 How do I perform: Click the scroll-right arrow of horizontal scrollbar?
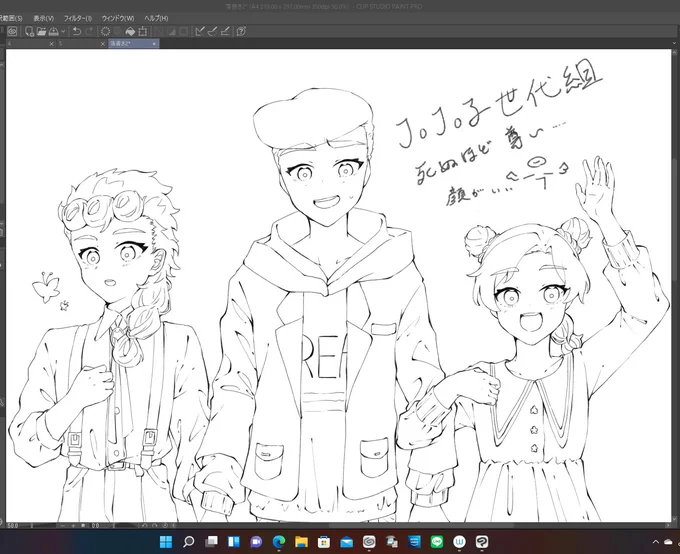[668, 525]
